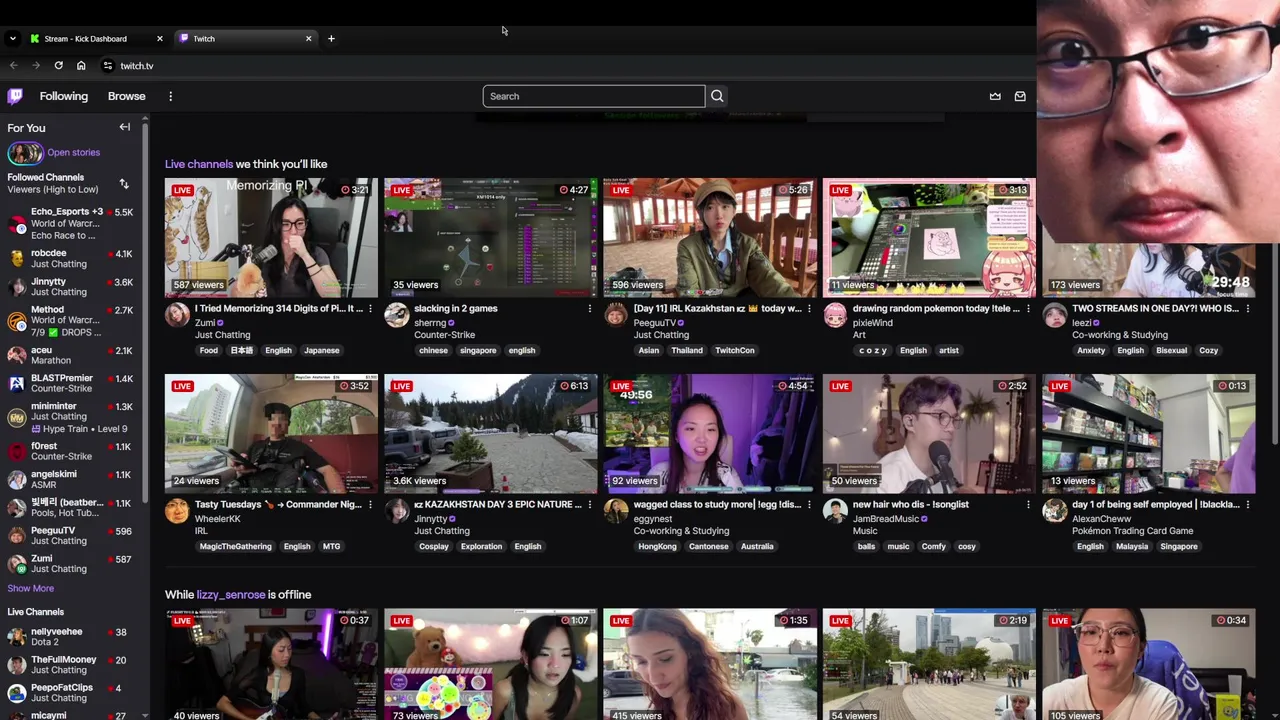This screenshot has height=720, width=1280.
Task: Open JamBreadMusic channel avatar
Action: point(835,512)
